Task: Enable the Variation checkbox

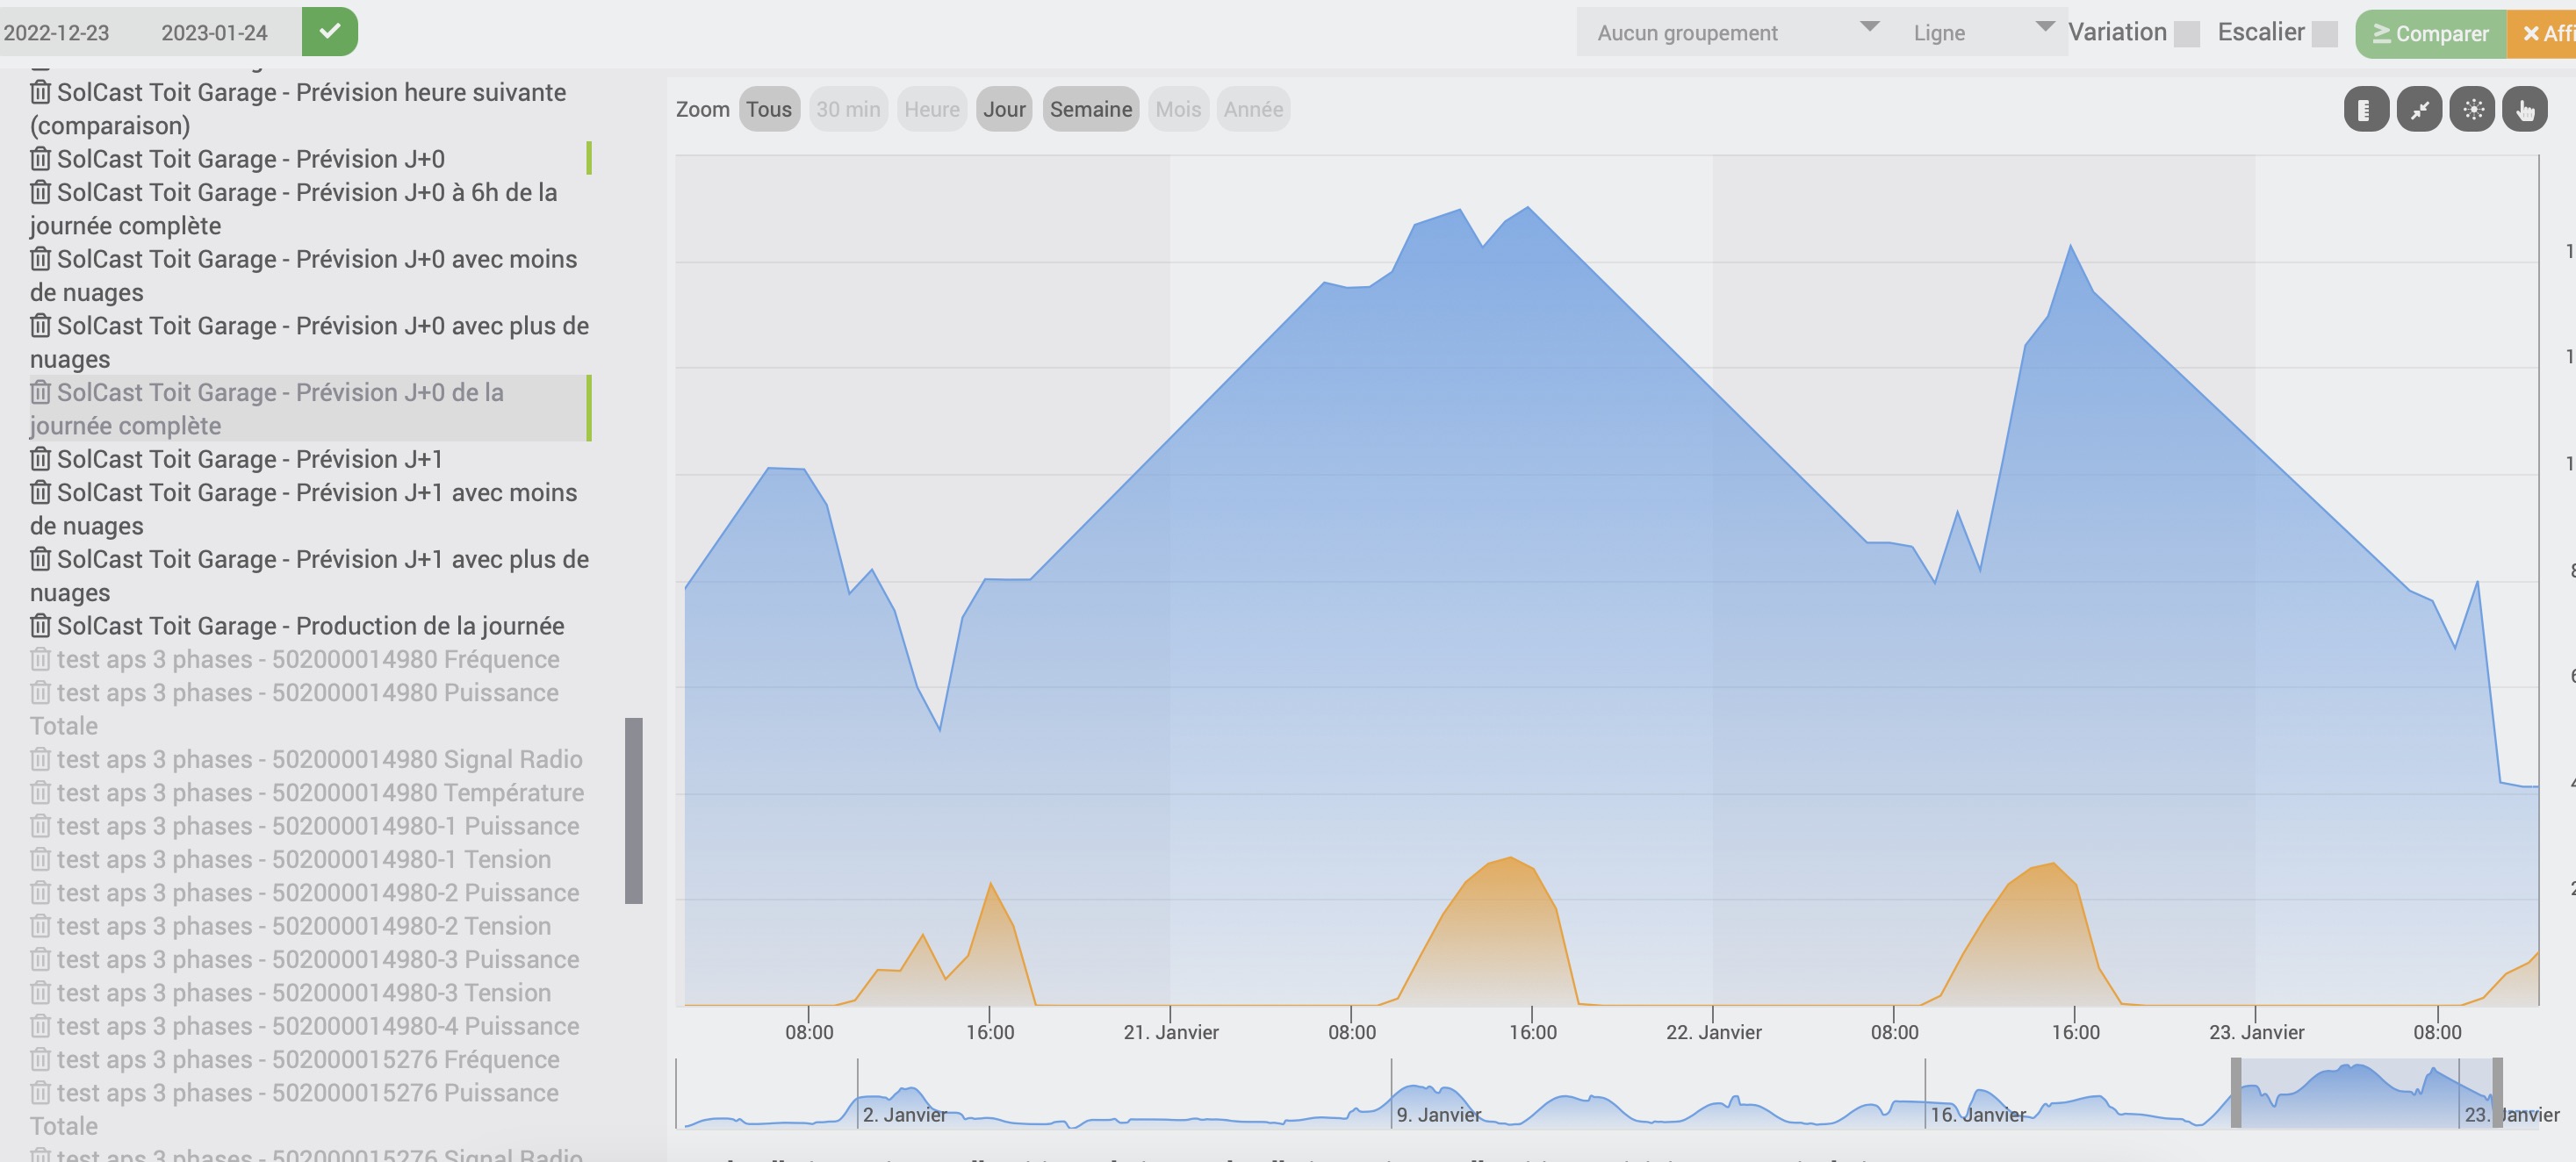Action: point(2187,34)
